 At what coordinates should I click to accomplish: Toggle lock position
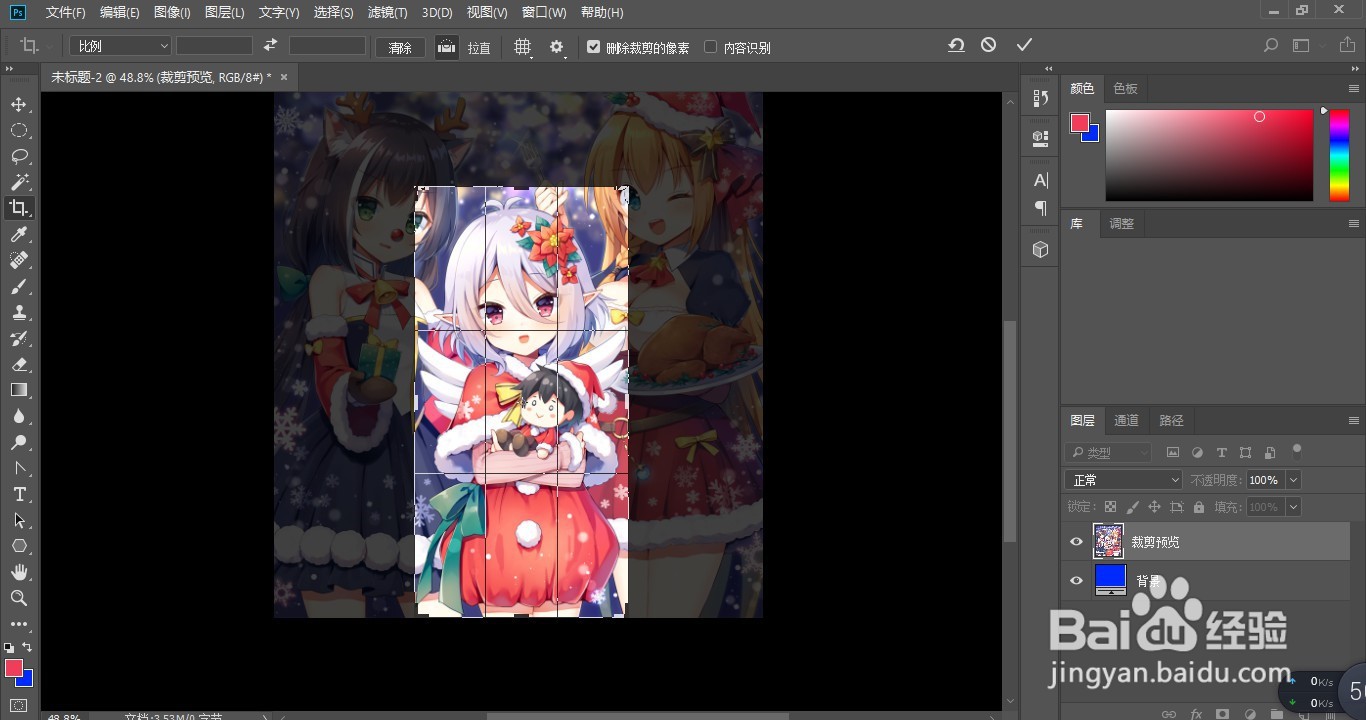(x=1154, y=507)
